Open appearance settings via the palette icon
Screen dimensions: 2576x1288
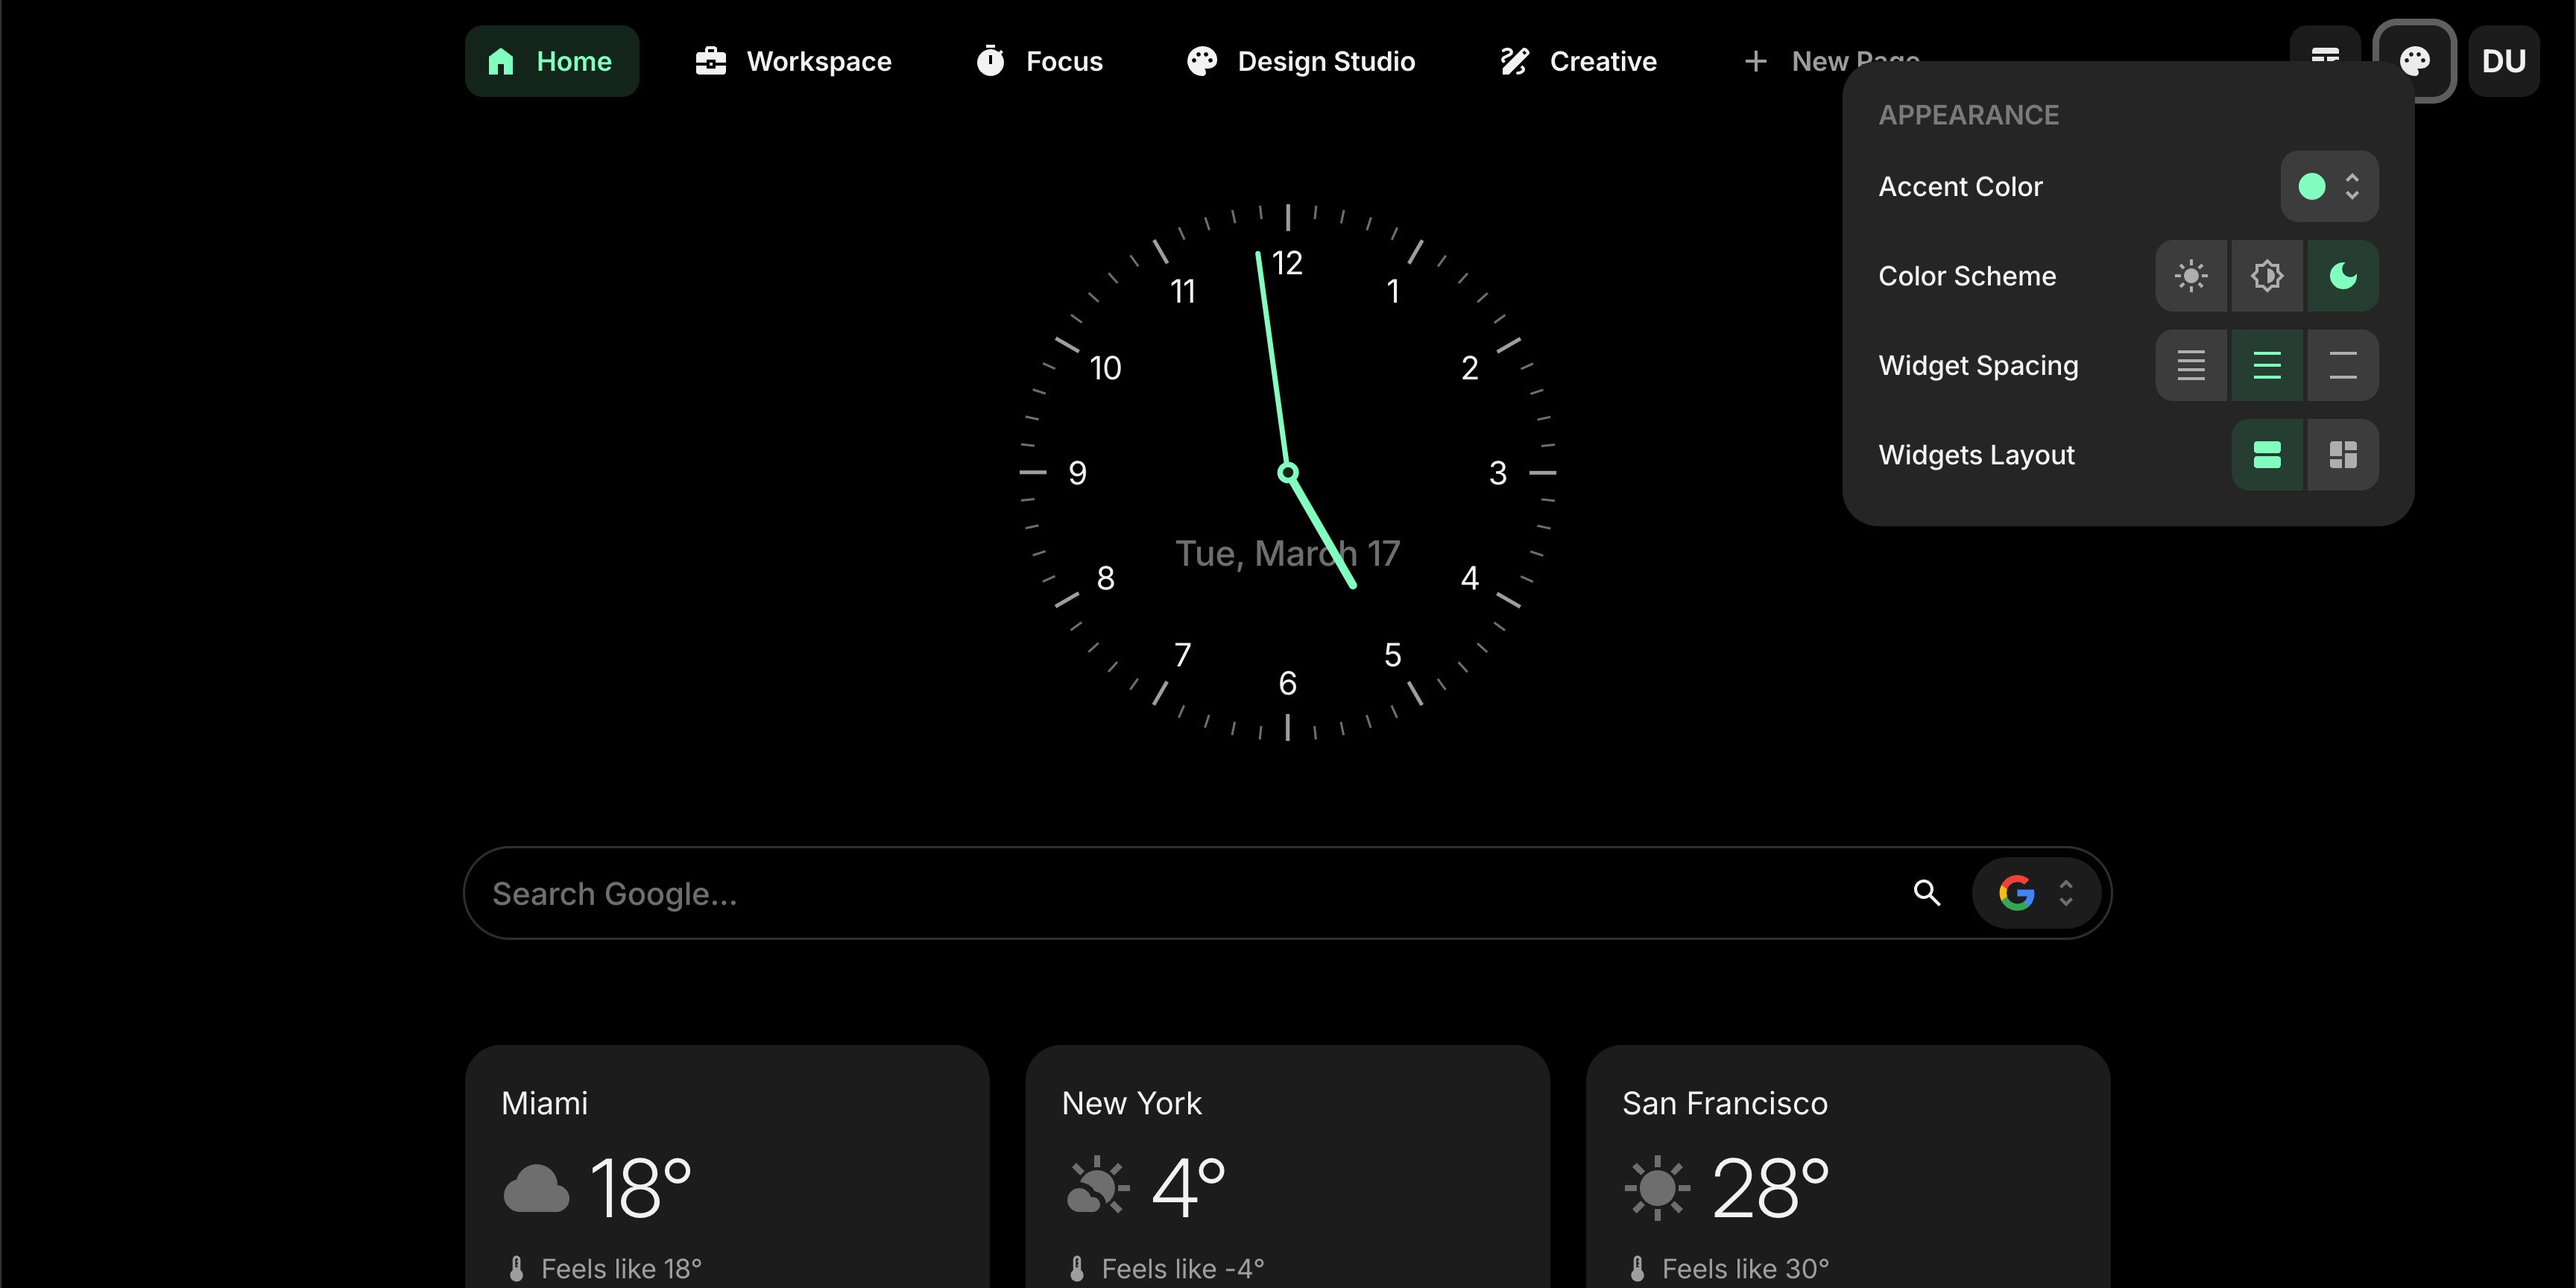[x=2416, y=60]
